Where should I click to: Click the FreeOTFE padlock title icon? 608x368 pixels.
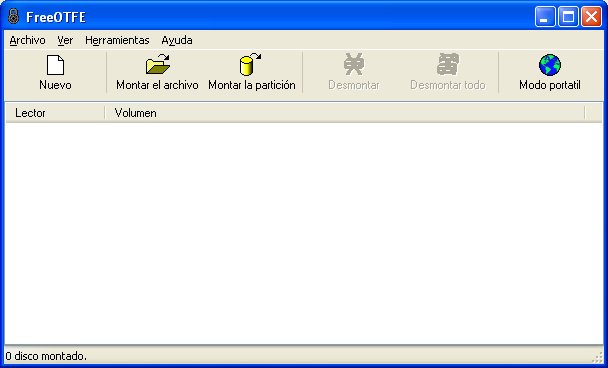click(14, 17)
